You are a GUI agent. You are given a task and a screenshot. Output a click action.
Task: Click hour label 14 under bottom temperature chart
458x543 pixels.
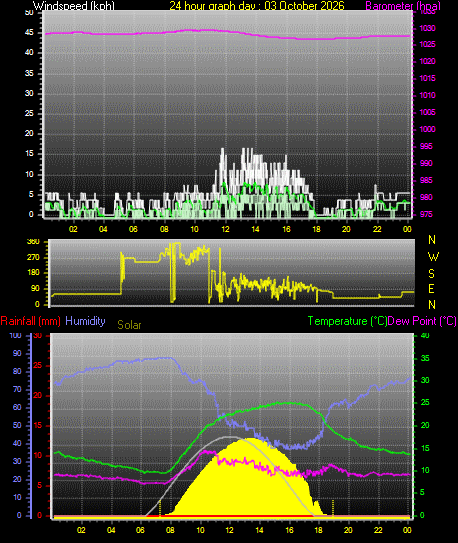pyautogui.click(x=259, y=530)
